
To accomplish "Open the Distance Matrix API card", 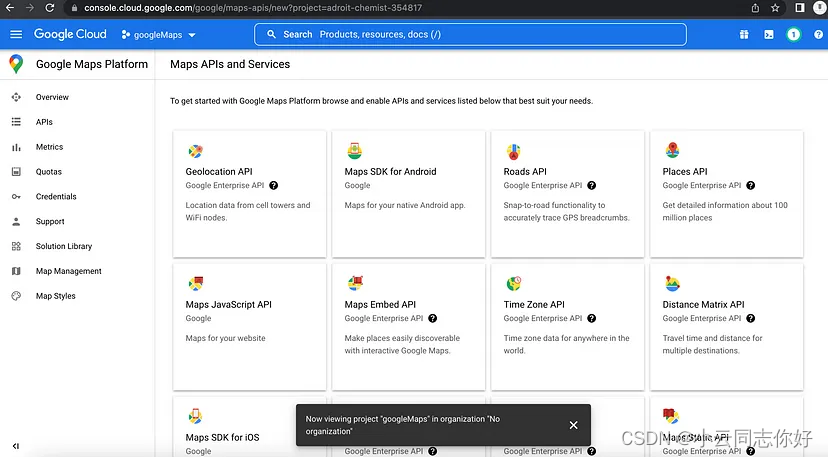I will (x=726, y=327).
